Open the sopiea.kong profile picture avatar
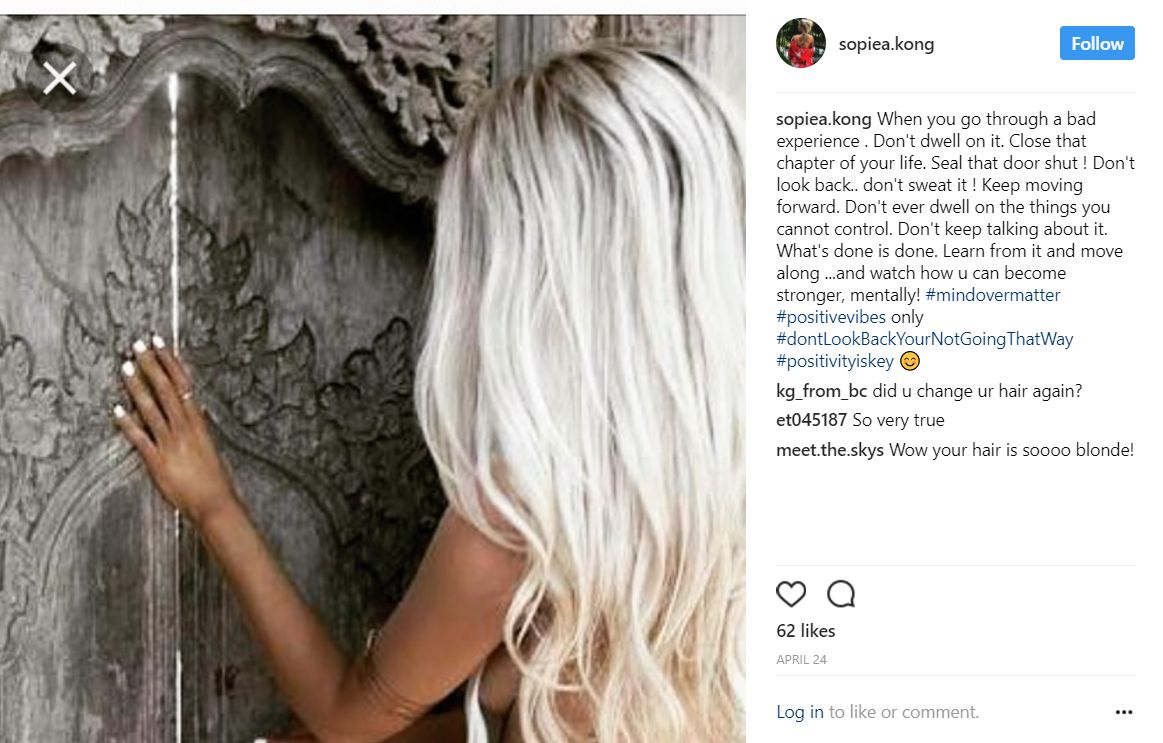The height and width of the screenshot is (743, 1163). [800, 43]
